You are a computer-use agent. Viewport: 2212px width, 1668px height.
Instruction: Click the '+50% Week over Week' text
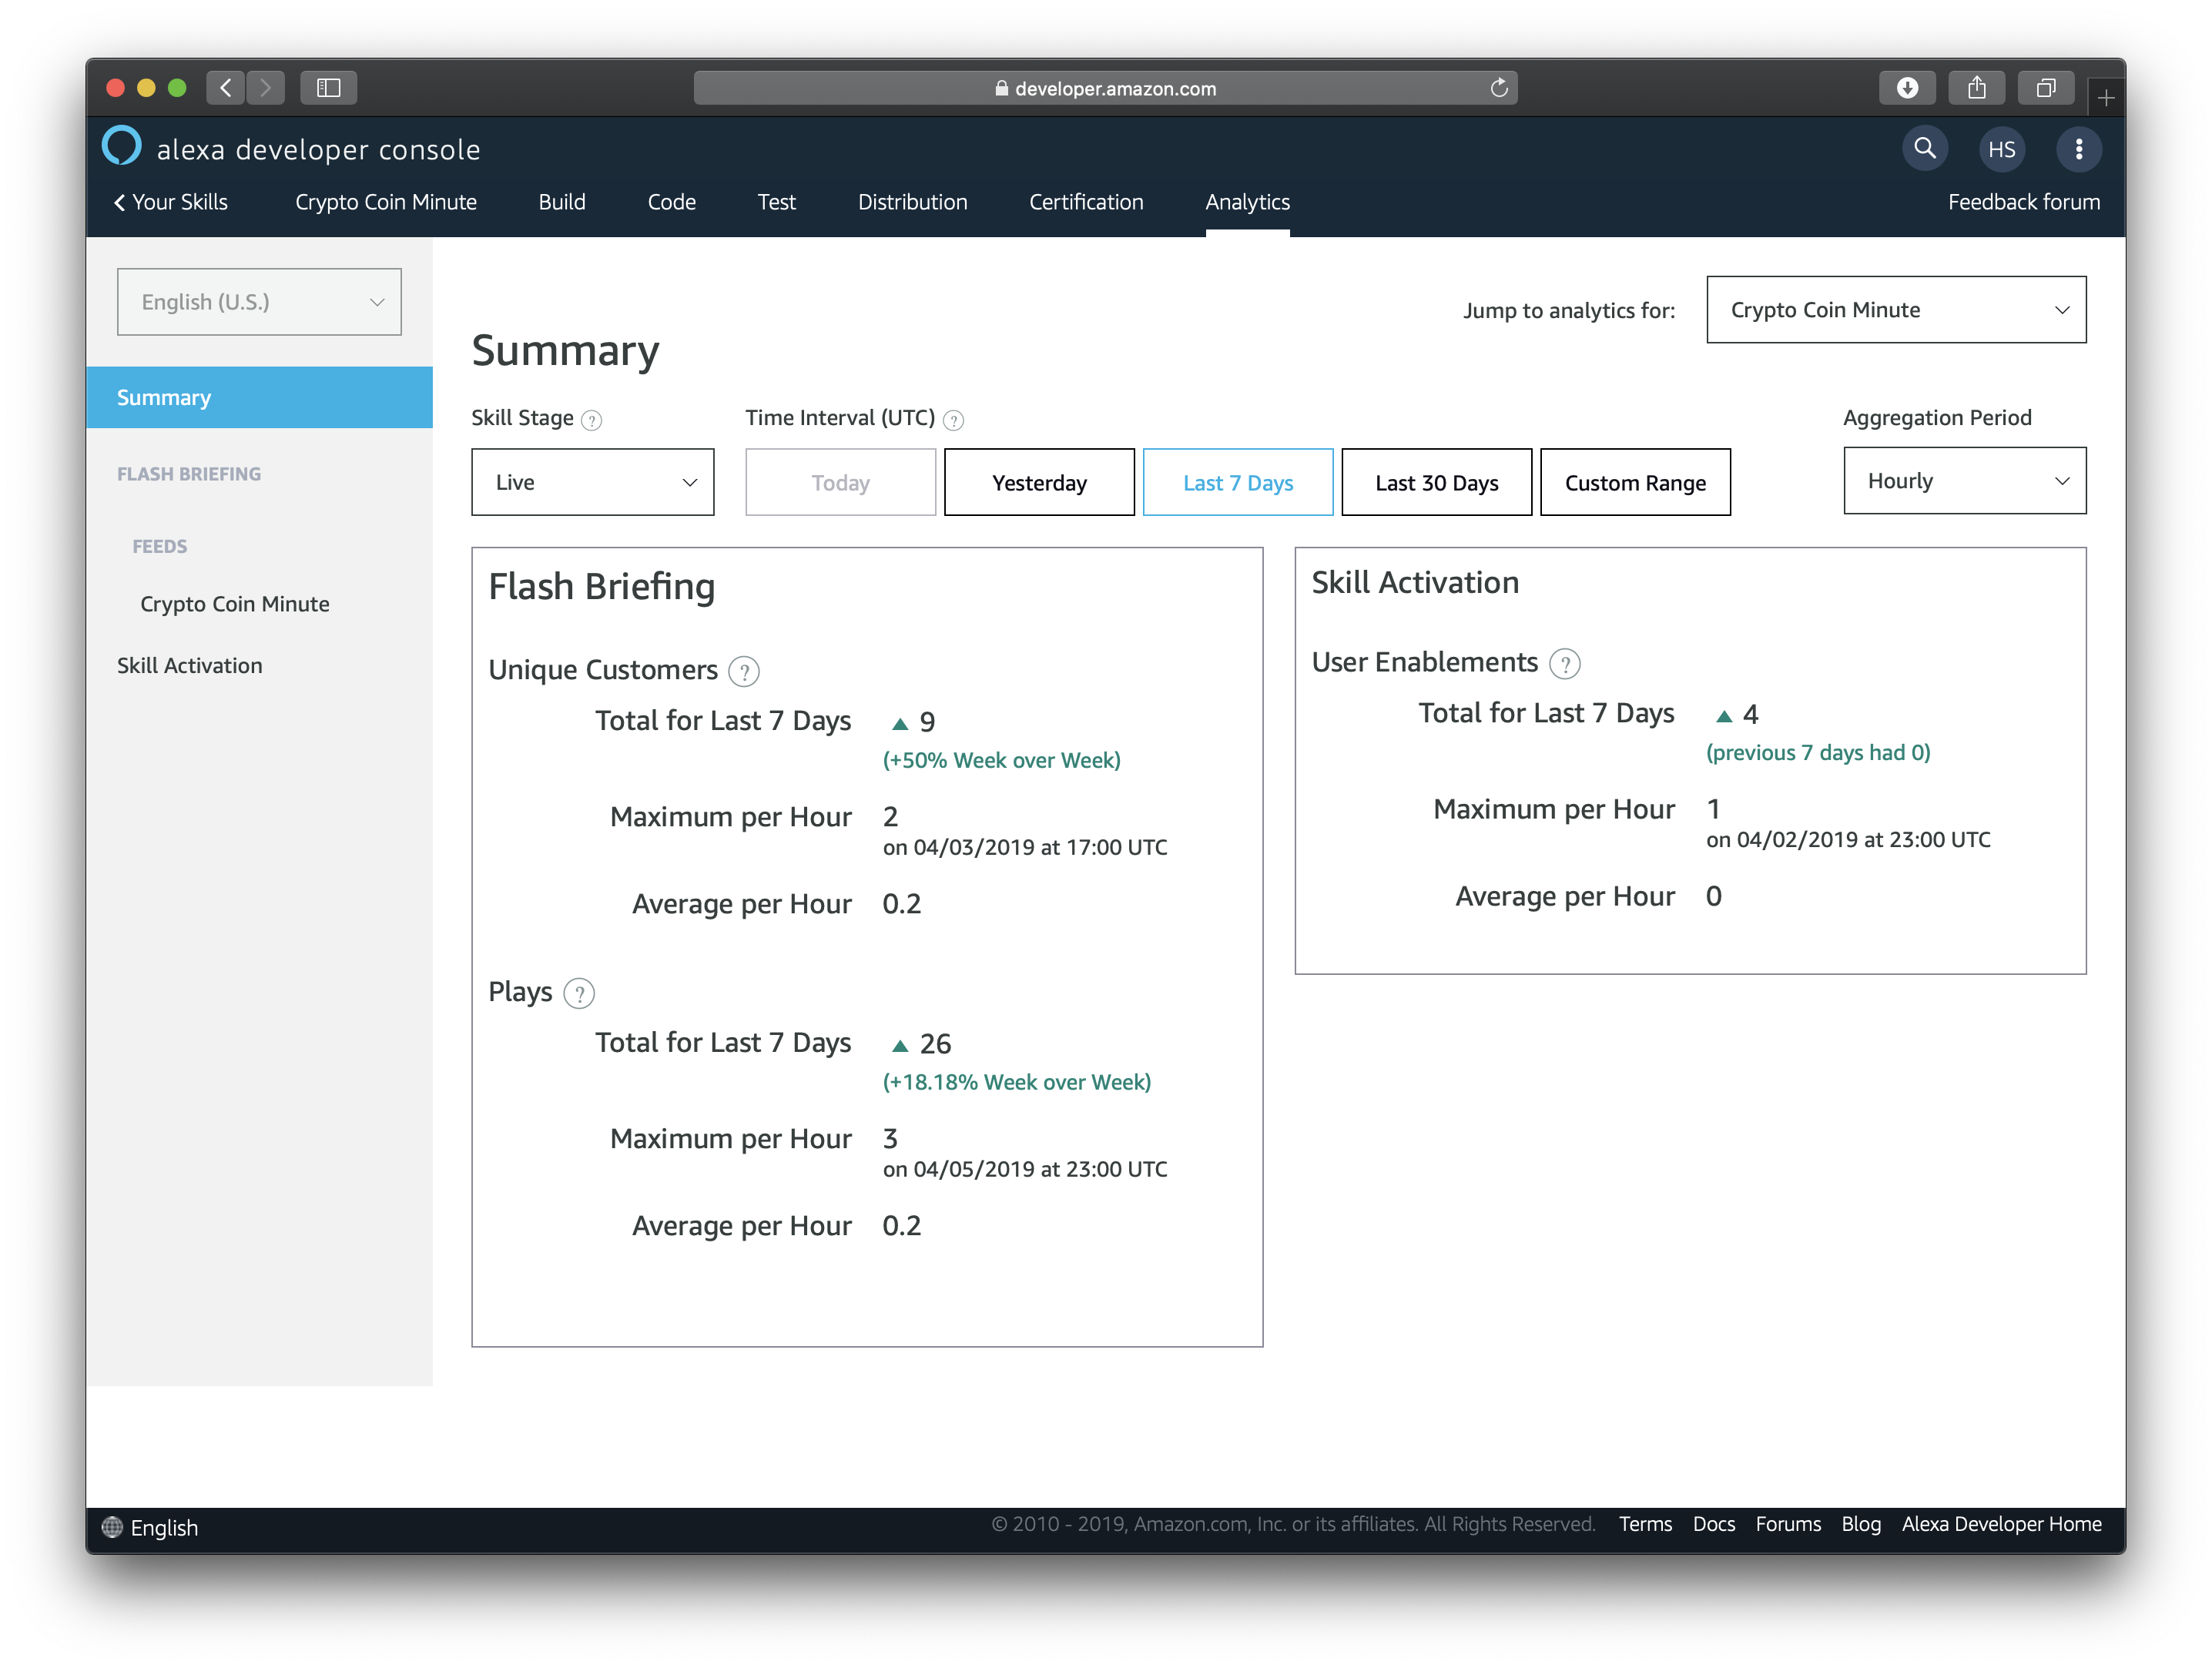[1001, 760]
